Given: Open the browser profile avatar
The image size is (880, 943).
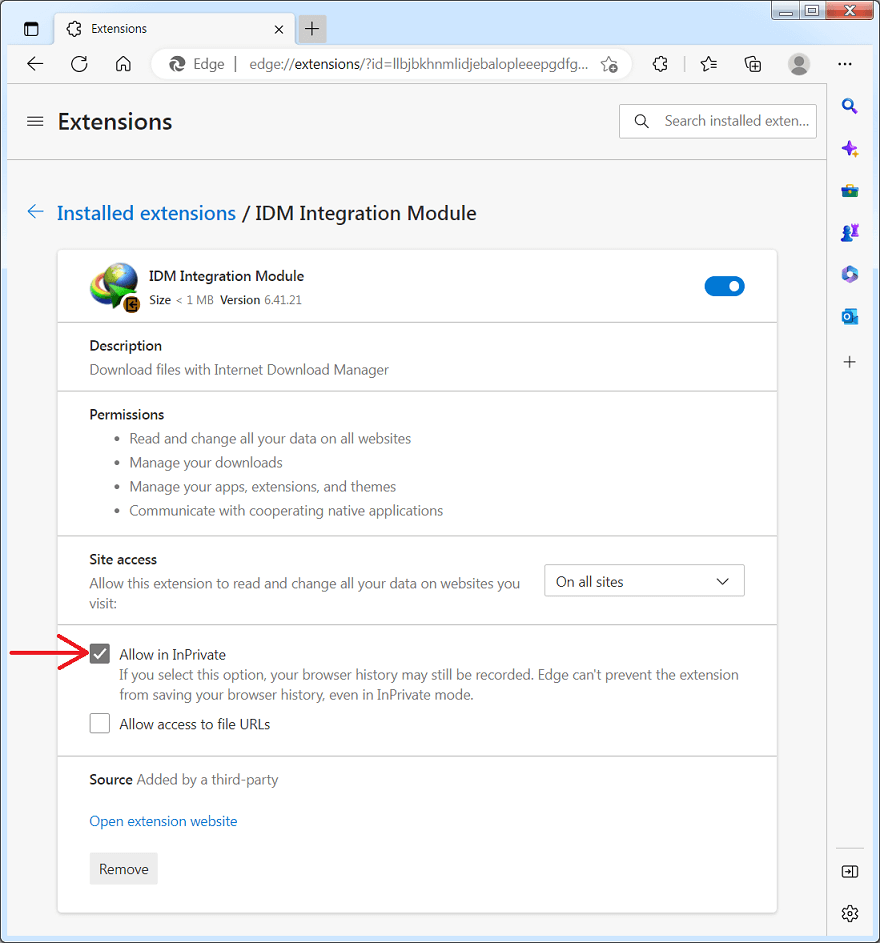Looking at the screenshot, I should point(799,63).
